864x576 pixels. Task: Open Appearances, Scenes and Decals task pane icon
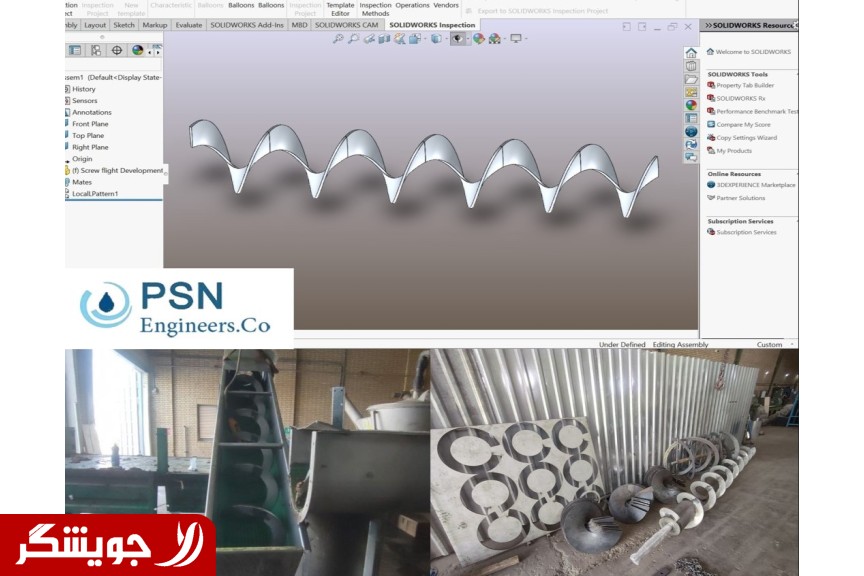[x=691, y=105]
